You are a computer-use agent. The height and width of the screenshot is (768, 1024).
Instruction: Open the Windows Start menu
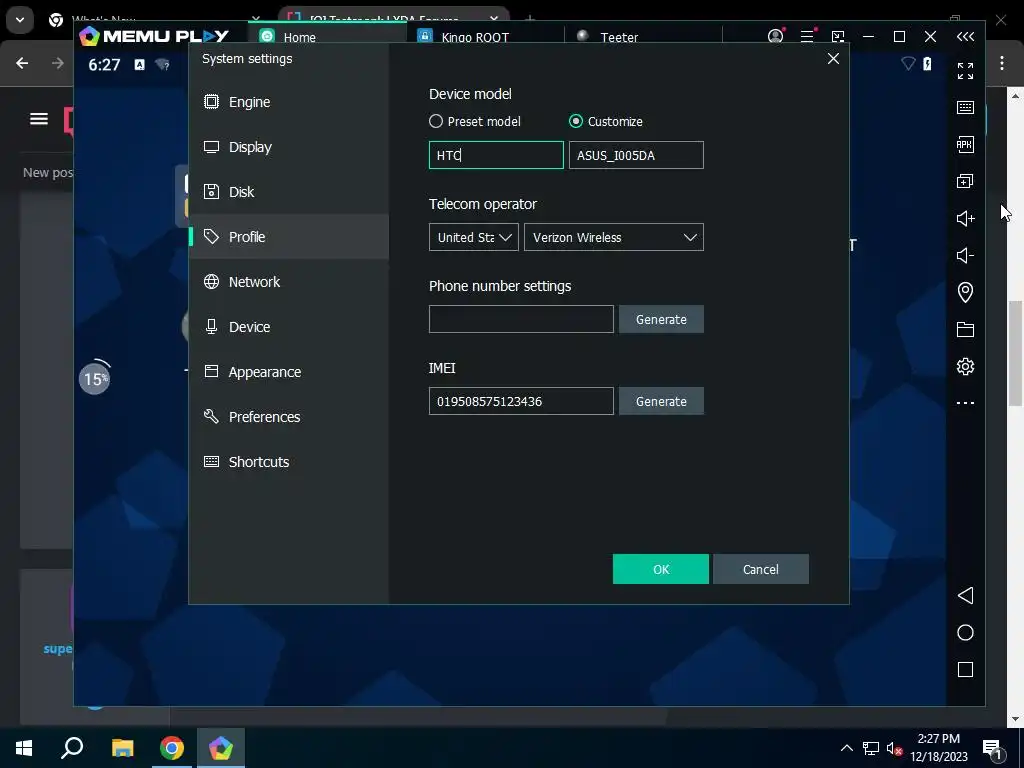[x=24, y=748]
